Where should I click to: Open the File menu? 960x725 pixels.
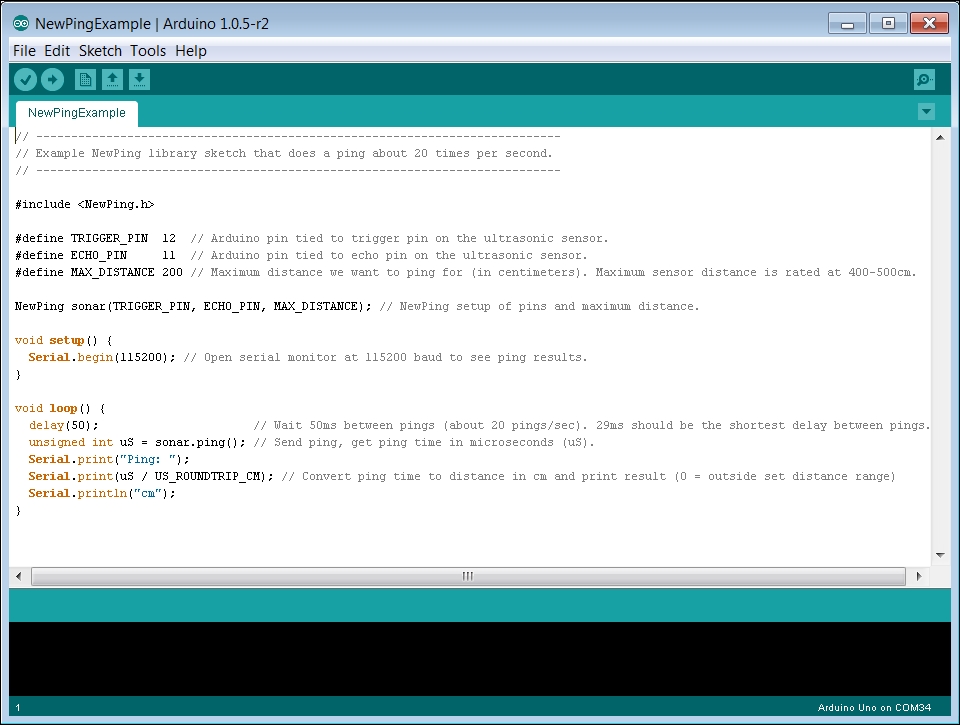[x=24, y=51]
